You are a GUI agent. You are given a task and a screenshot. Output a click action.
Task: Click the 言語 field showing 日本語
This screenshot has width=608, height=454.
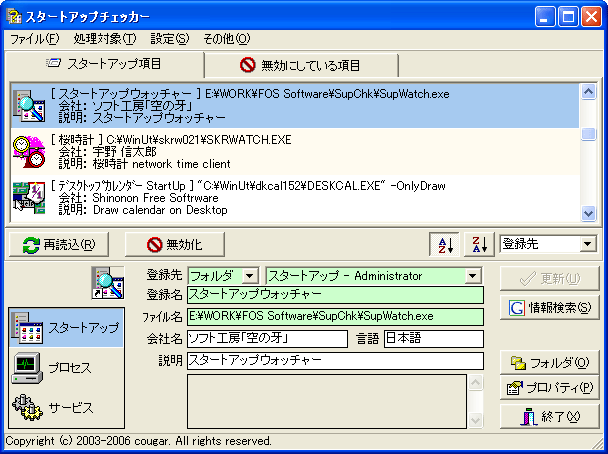coord(434,339)
